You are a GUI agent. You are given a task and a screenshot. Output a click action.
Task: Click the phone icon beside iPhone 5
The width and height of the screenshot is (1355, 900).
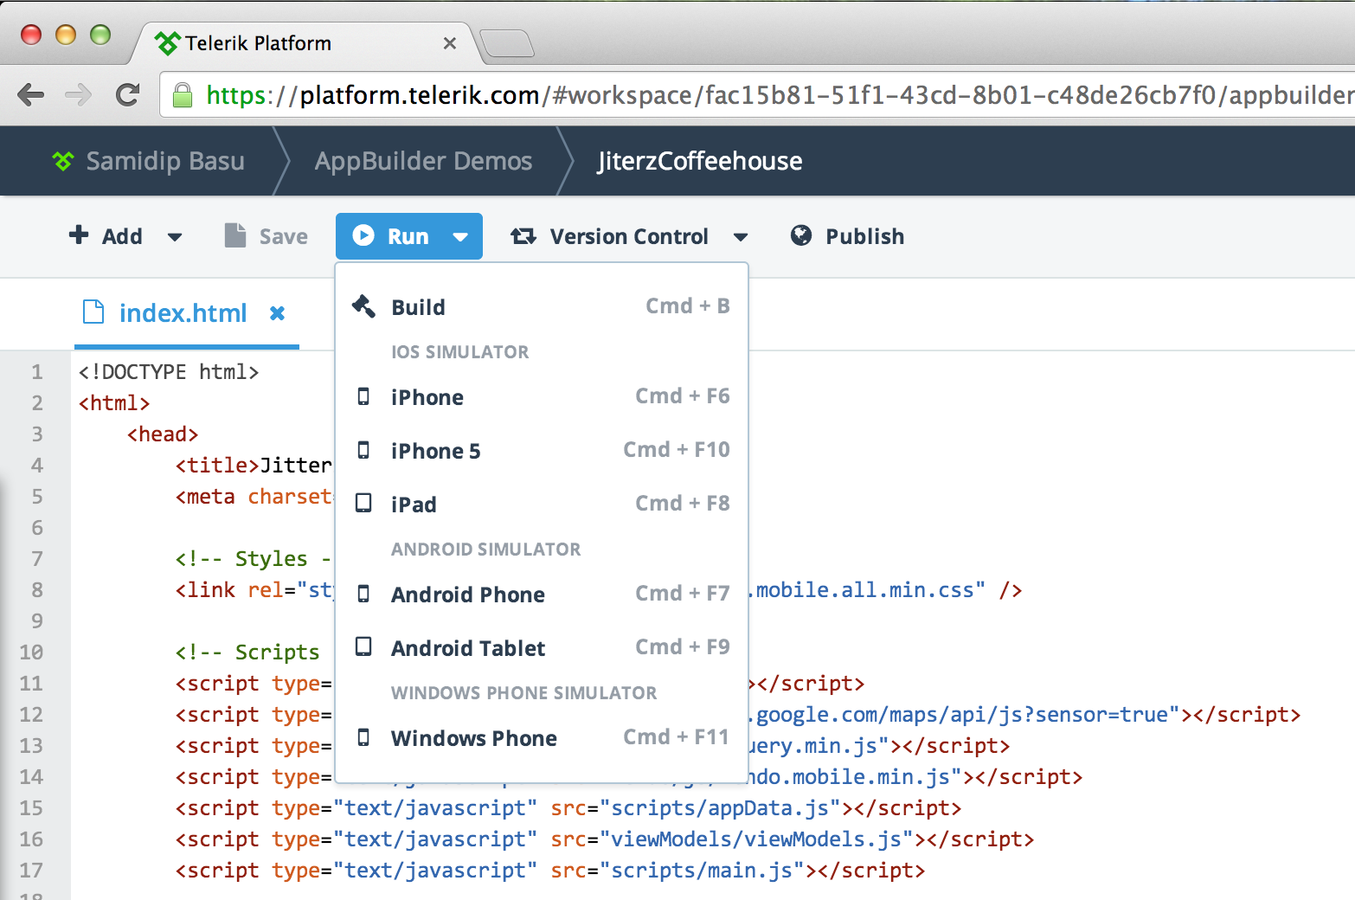click(364, 450)
